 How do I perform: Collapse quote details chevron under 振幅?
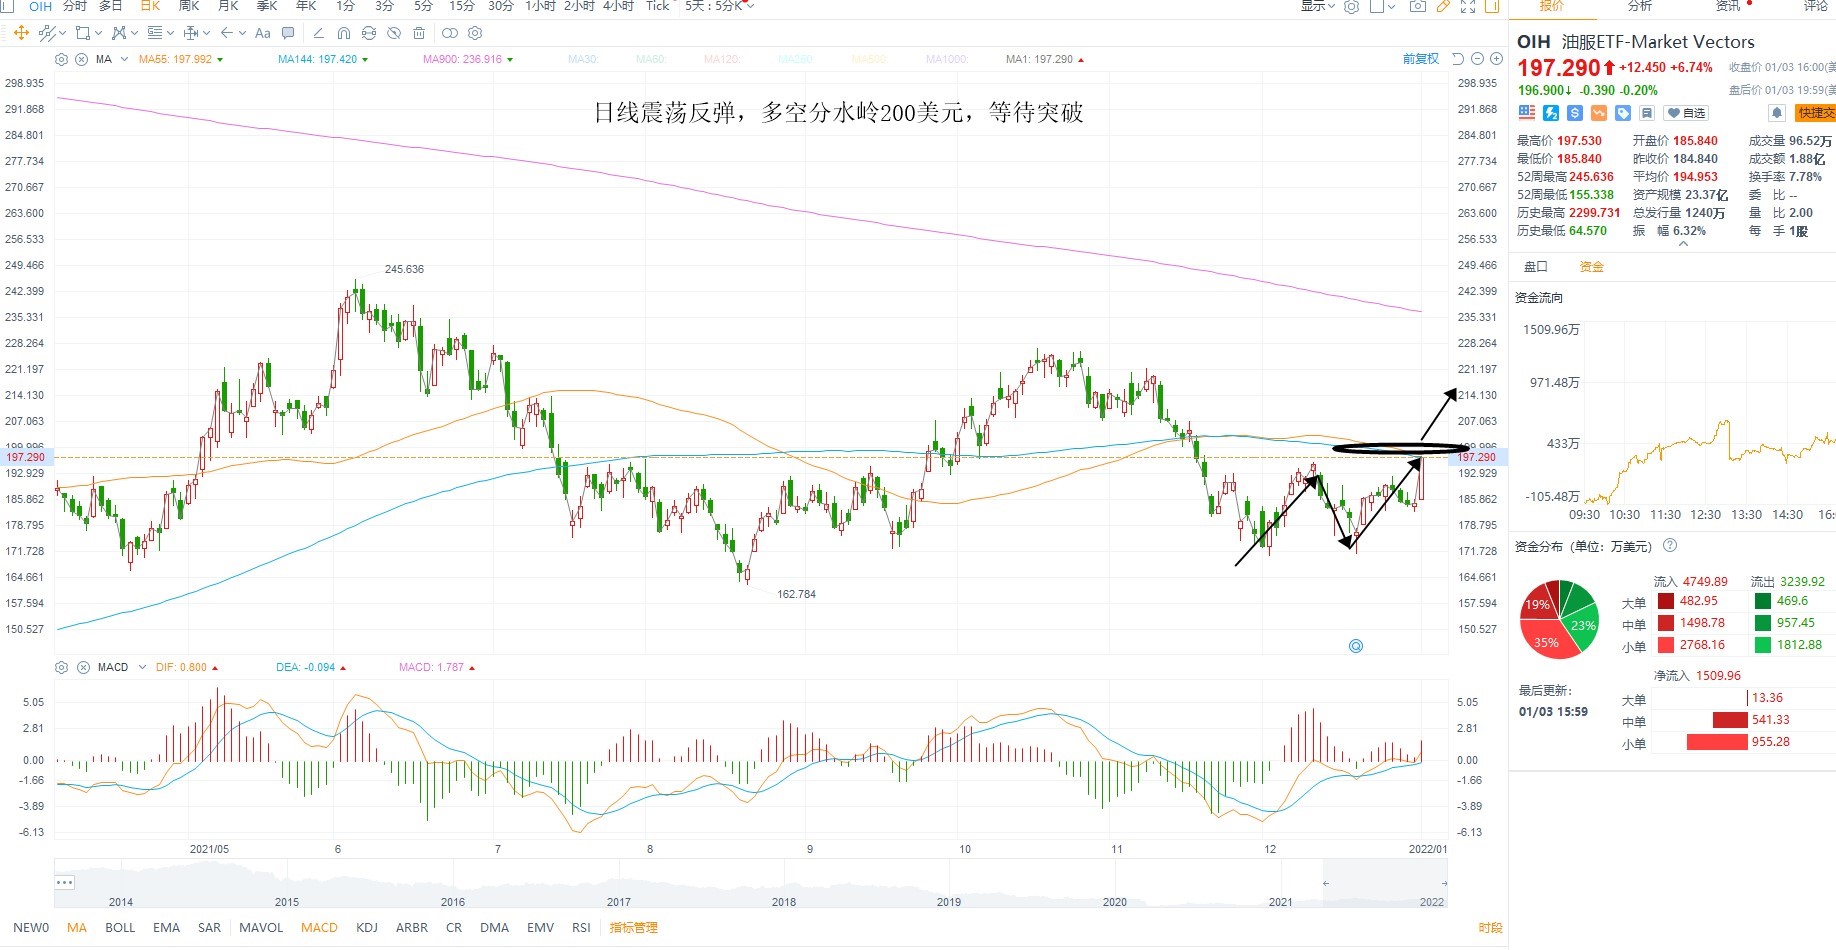1683,244
